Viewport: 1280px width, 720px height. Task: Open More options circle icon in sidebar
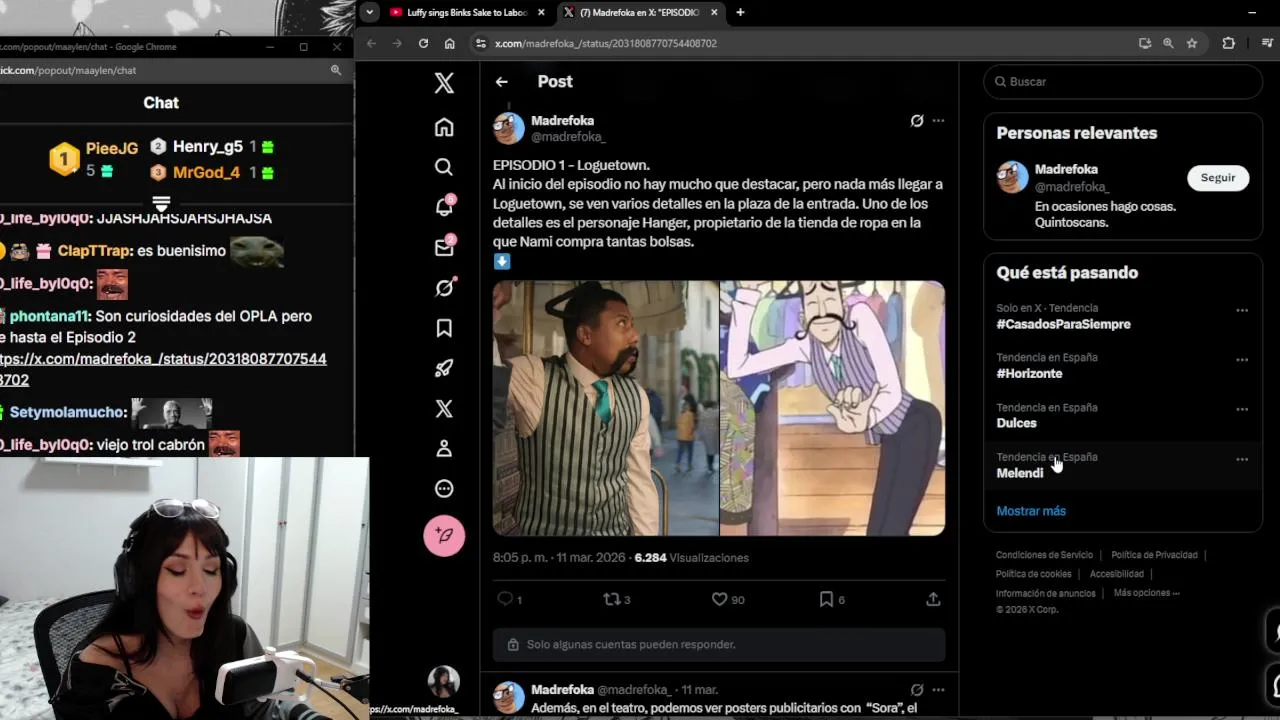pyautogui.click(x=444, y=489)
